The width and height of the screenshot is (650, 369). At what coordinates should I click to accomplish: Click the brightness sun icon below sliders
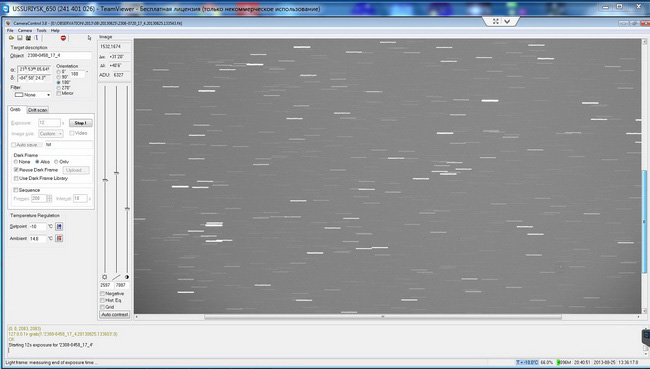[x=104, y=277]
